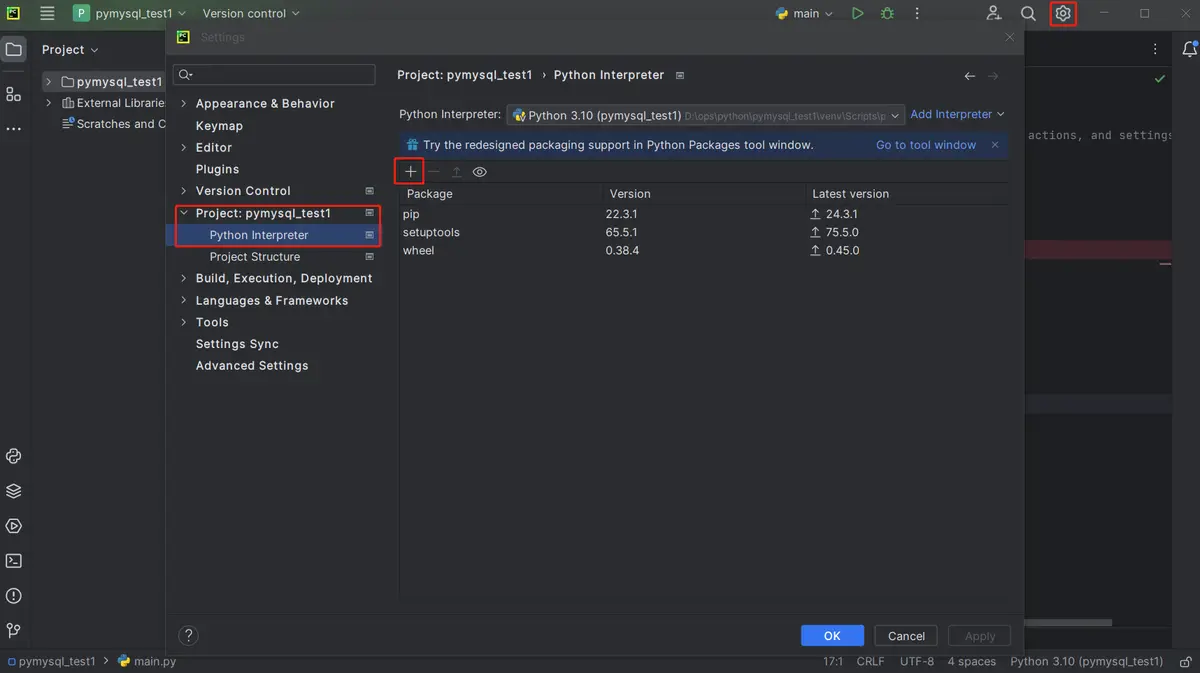Select Keymap in the settings tree
This screenshot has width=1200, height=673.
pos(219,126)
